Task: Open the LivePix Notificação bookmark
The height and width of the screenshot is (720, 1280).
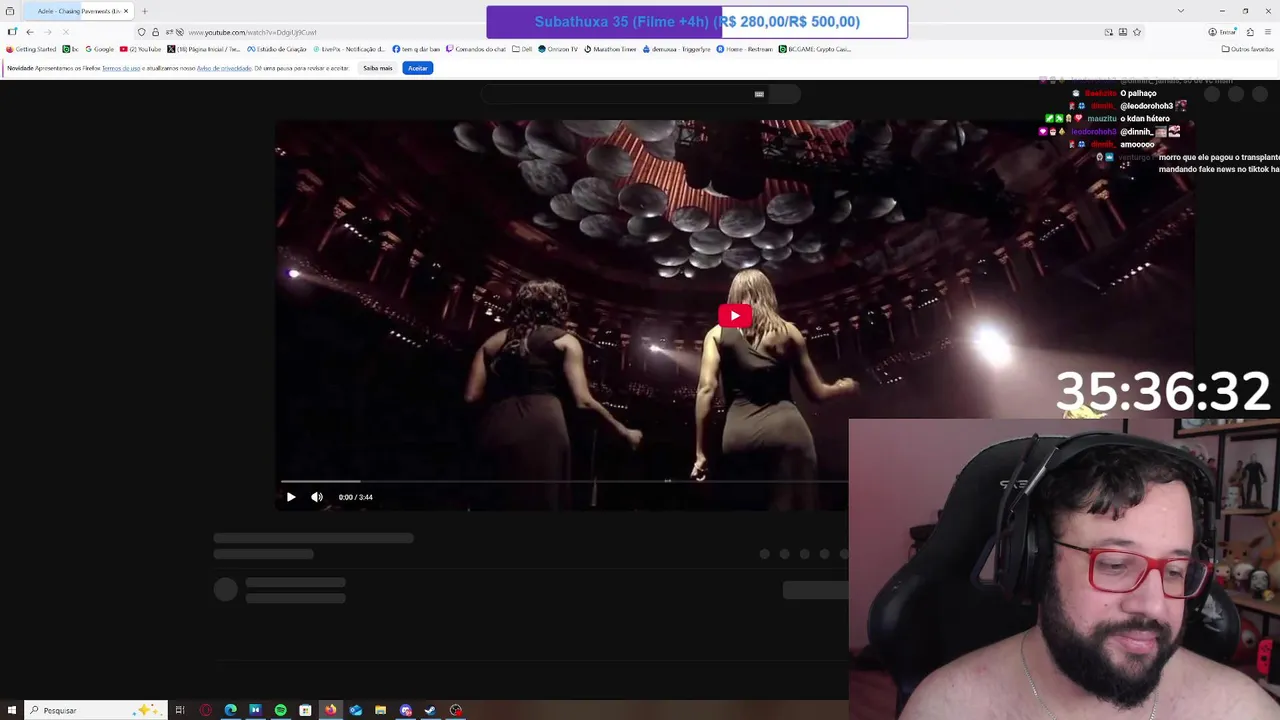Action: pyautogui.click(x=349, y=49)
